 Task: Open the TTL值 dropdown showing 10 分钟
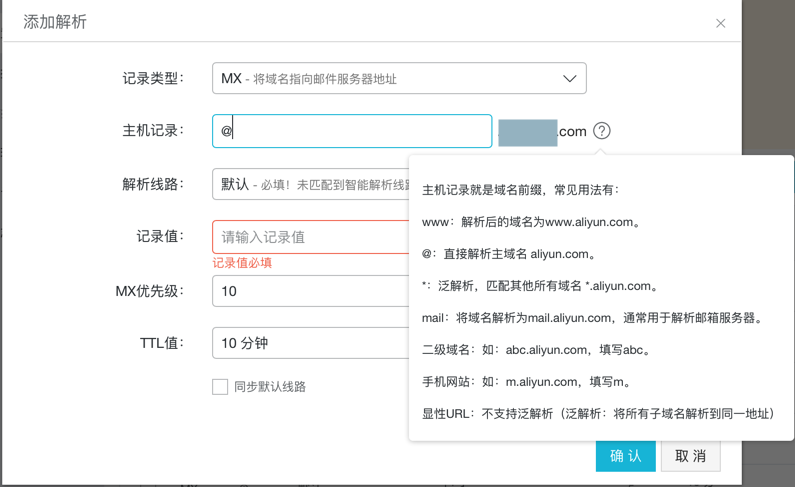point(312,343)
